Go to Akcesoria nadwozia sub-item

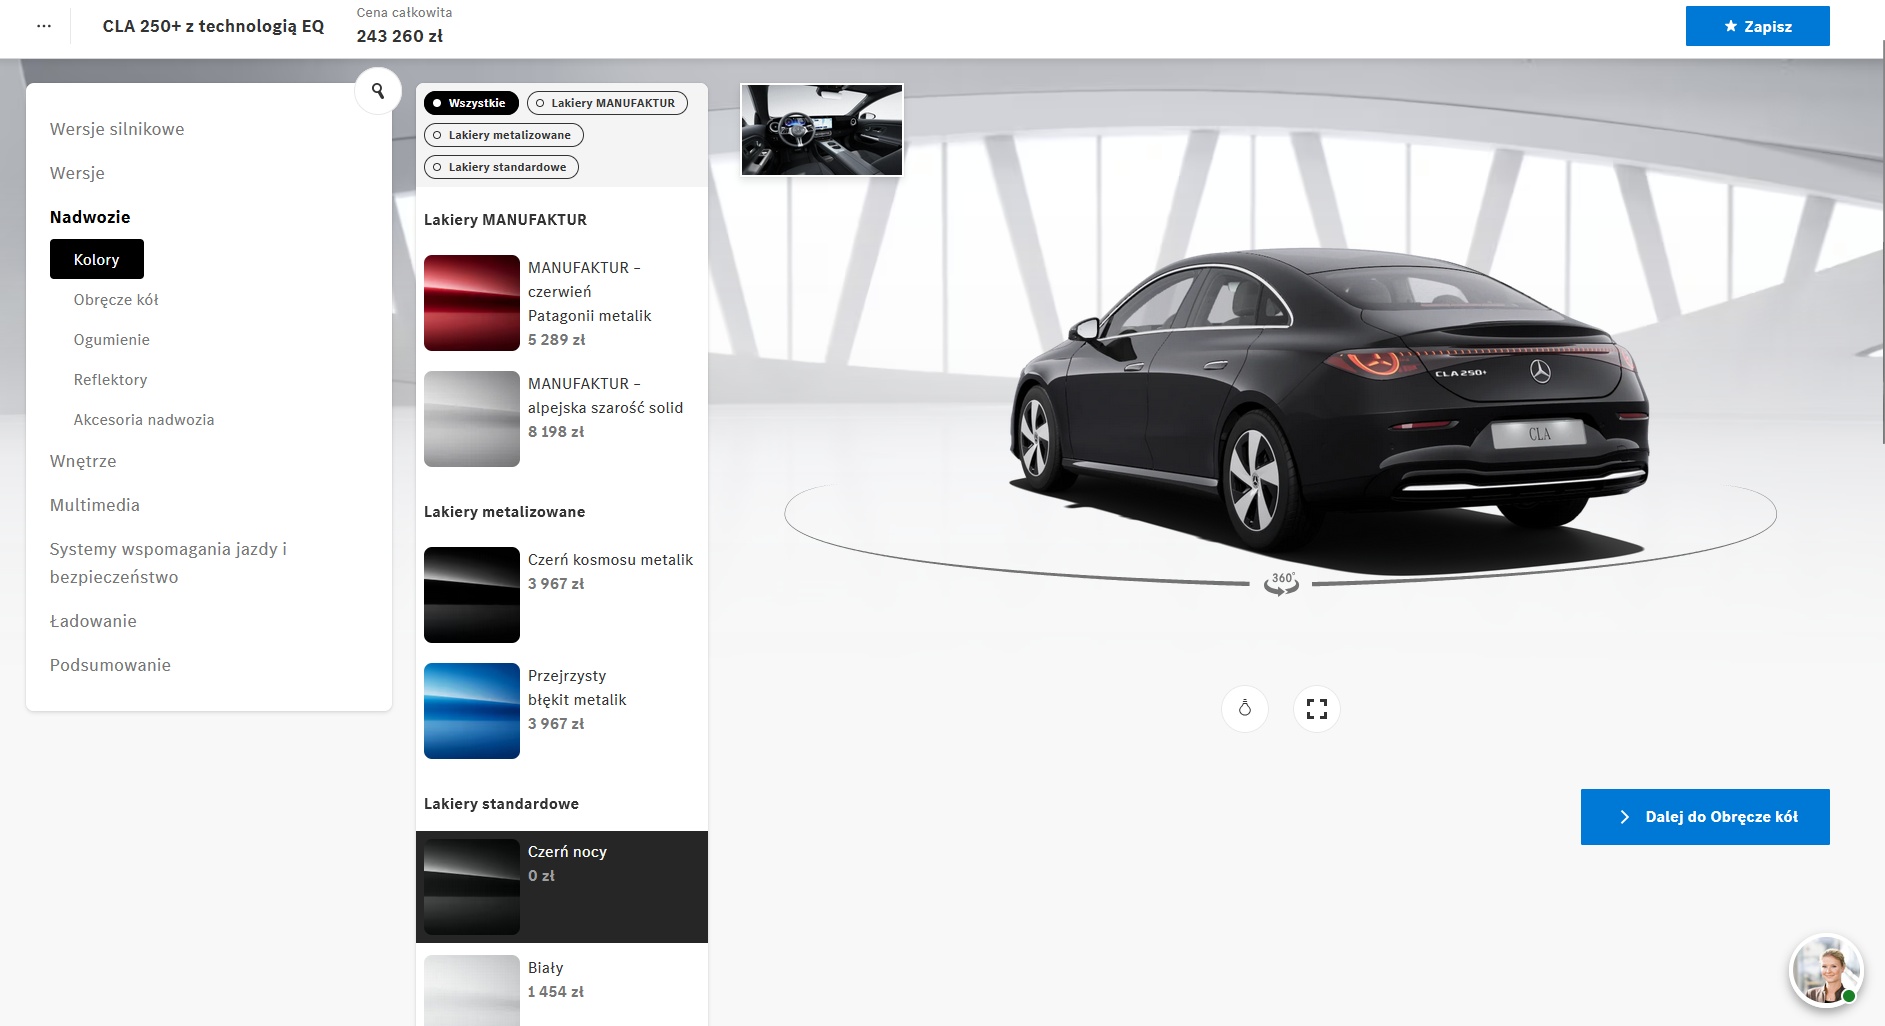[144, 420]
